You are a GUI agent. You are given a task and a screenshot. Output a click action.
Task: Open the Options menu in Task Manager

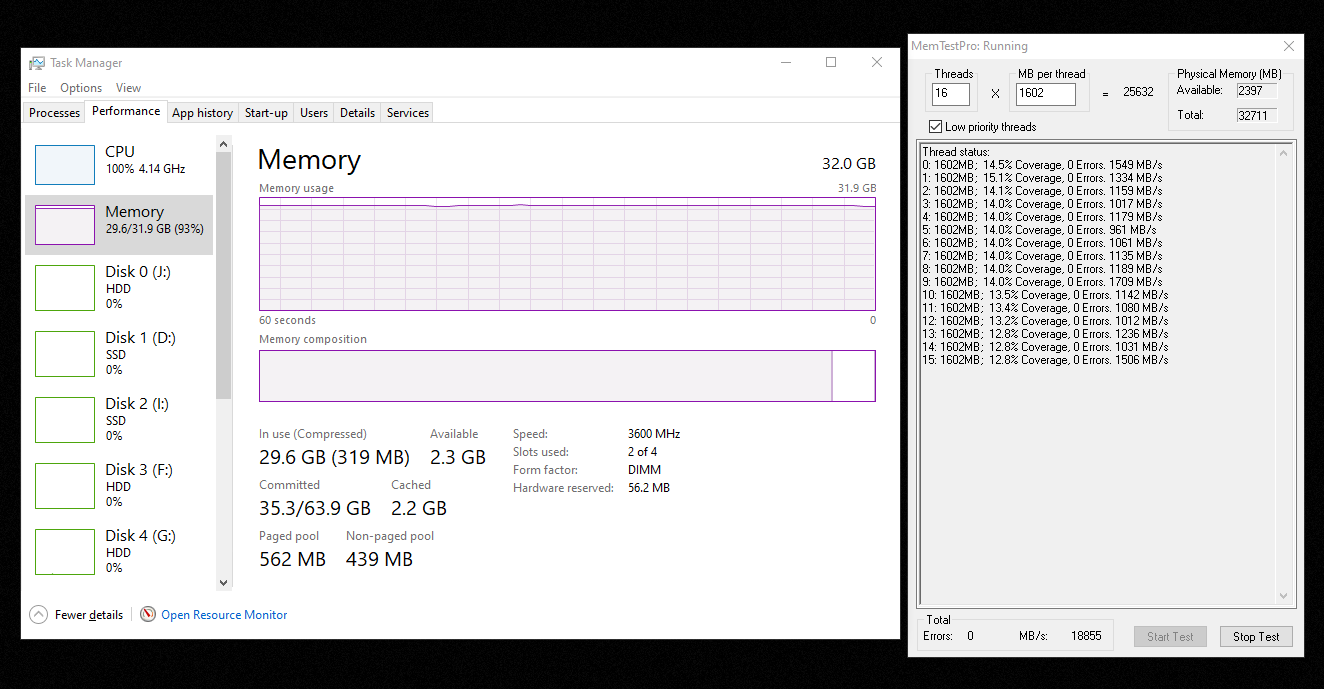coord(81,88)
